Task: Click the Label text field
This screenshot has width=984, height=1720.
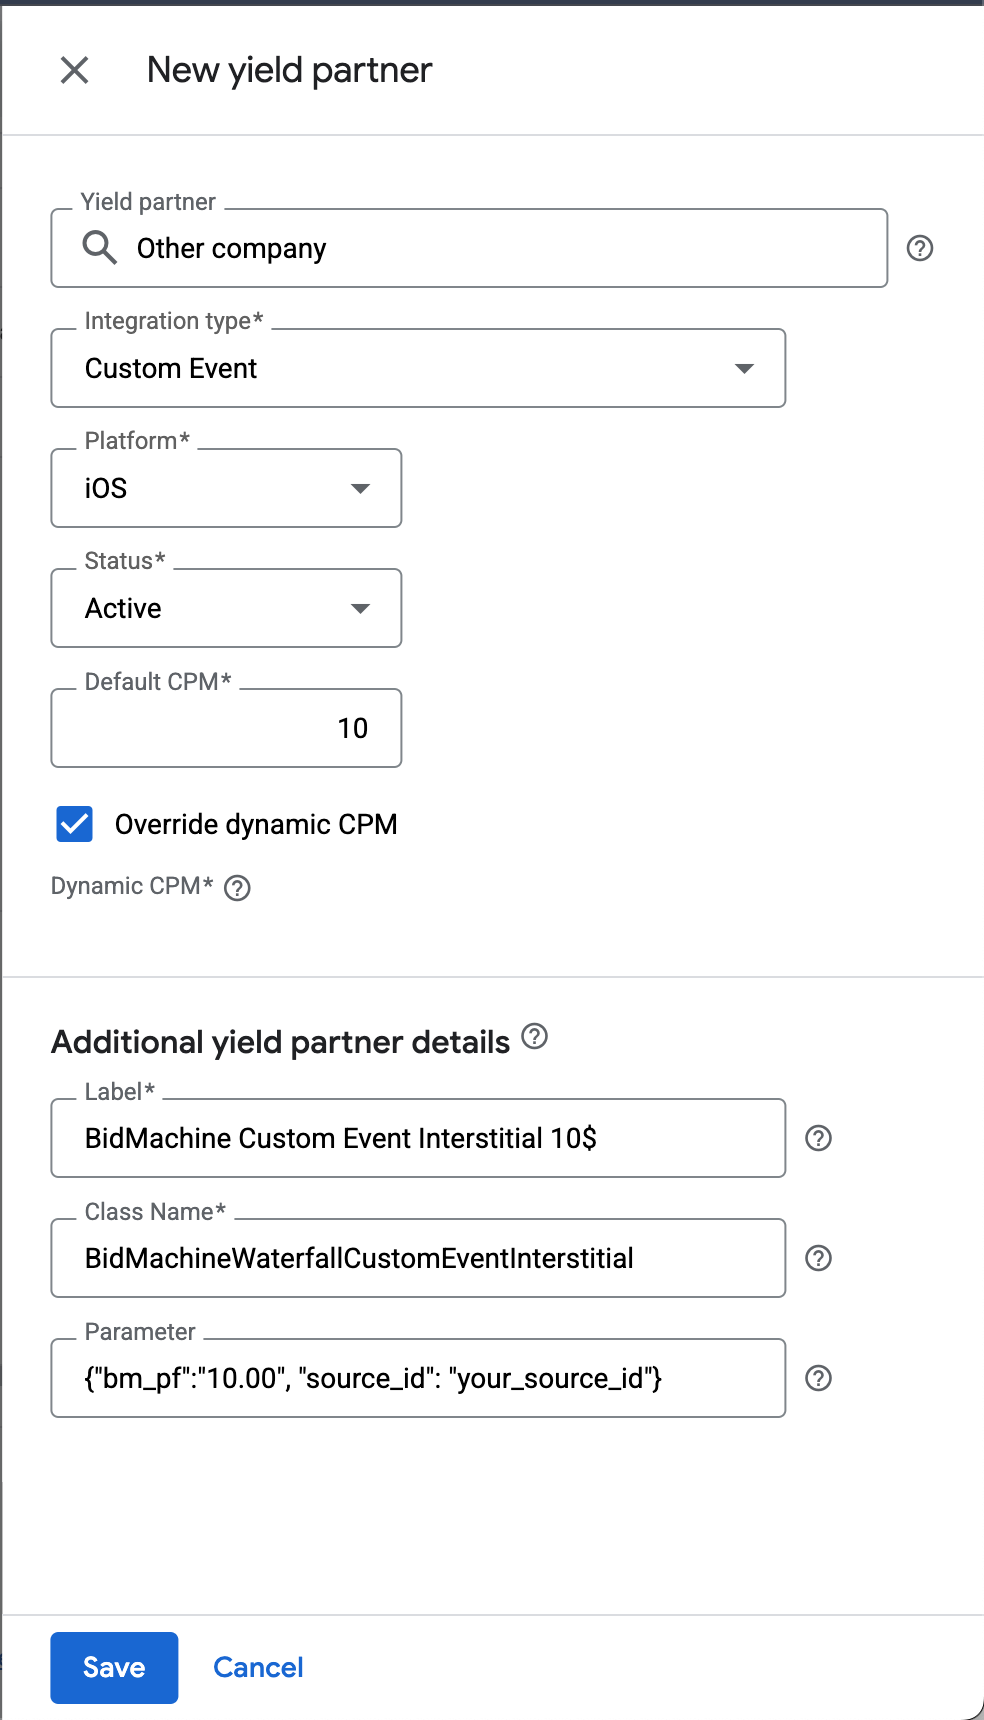Action: point(418,1138)
